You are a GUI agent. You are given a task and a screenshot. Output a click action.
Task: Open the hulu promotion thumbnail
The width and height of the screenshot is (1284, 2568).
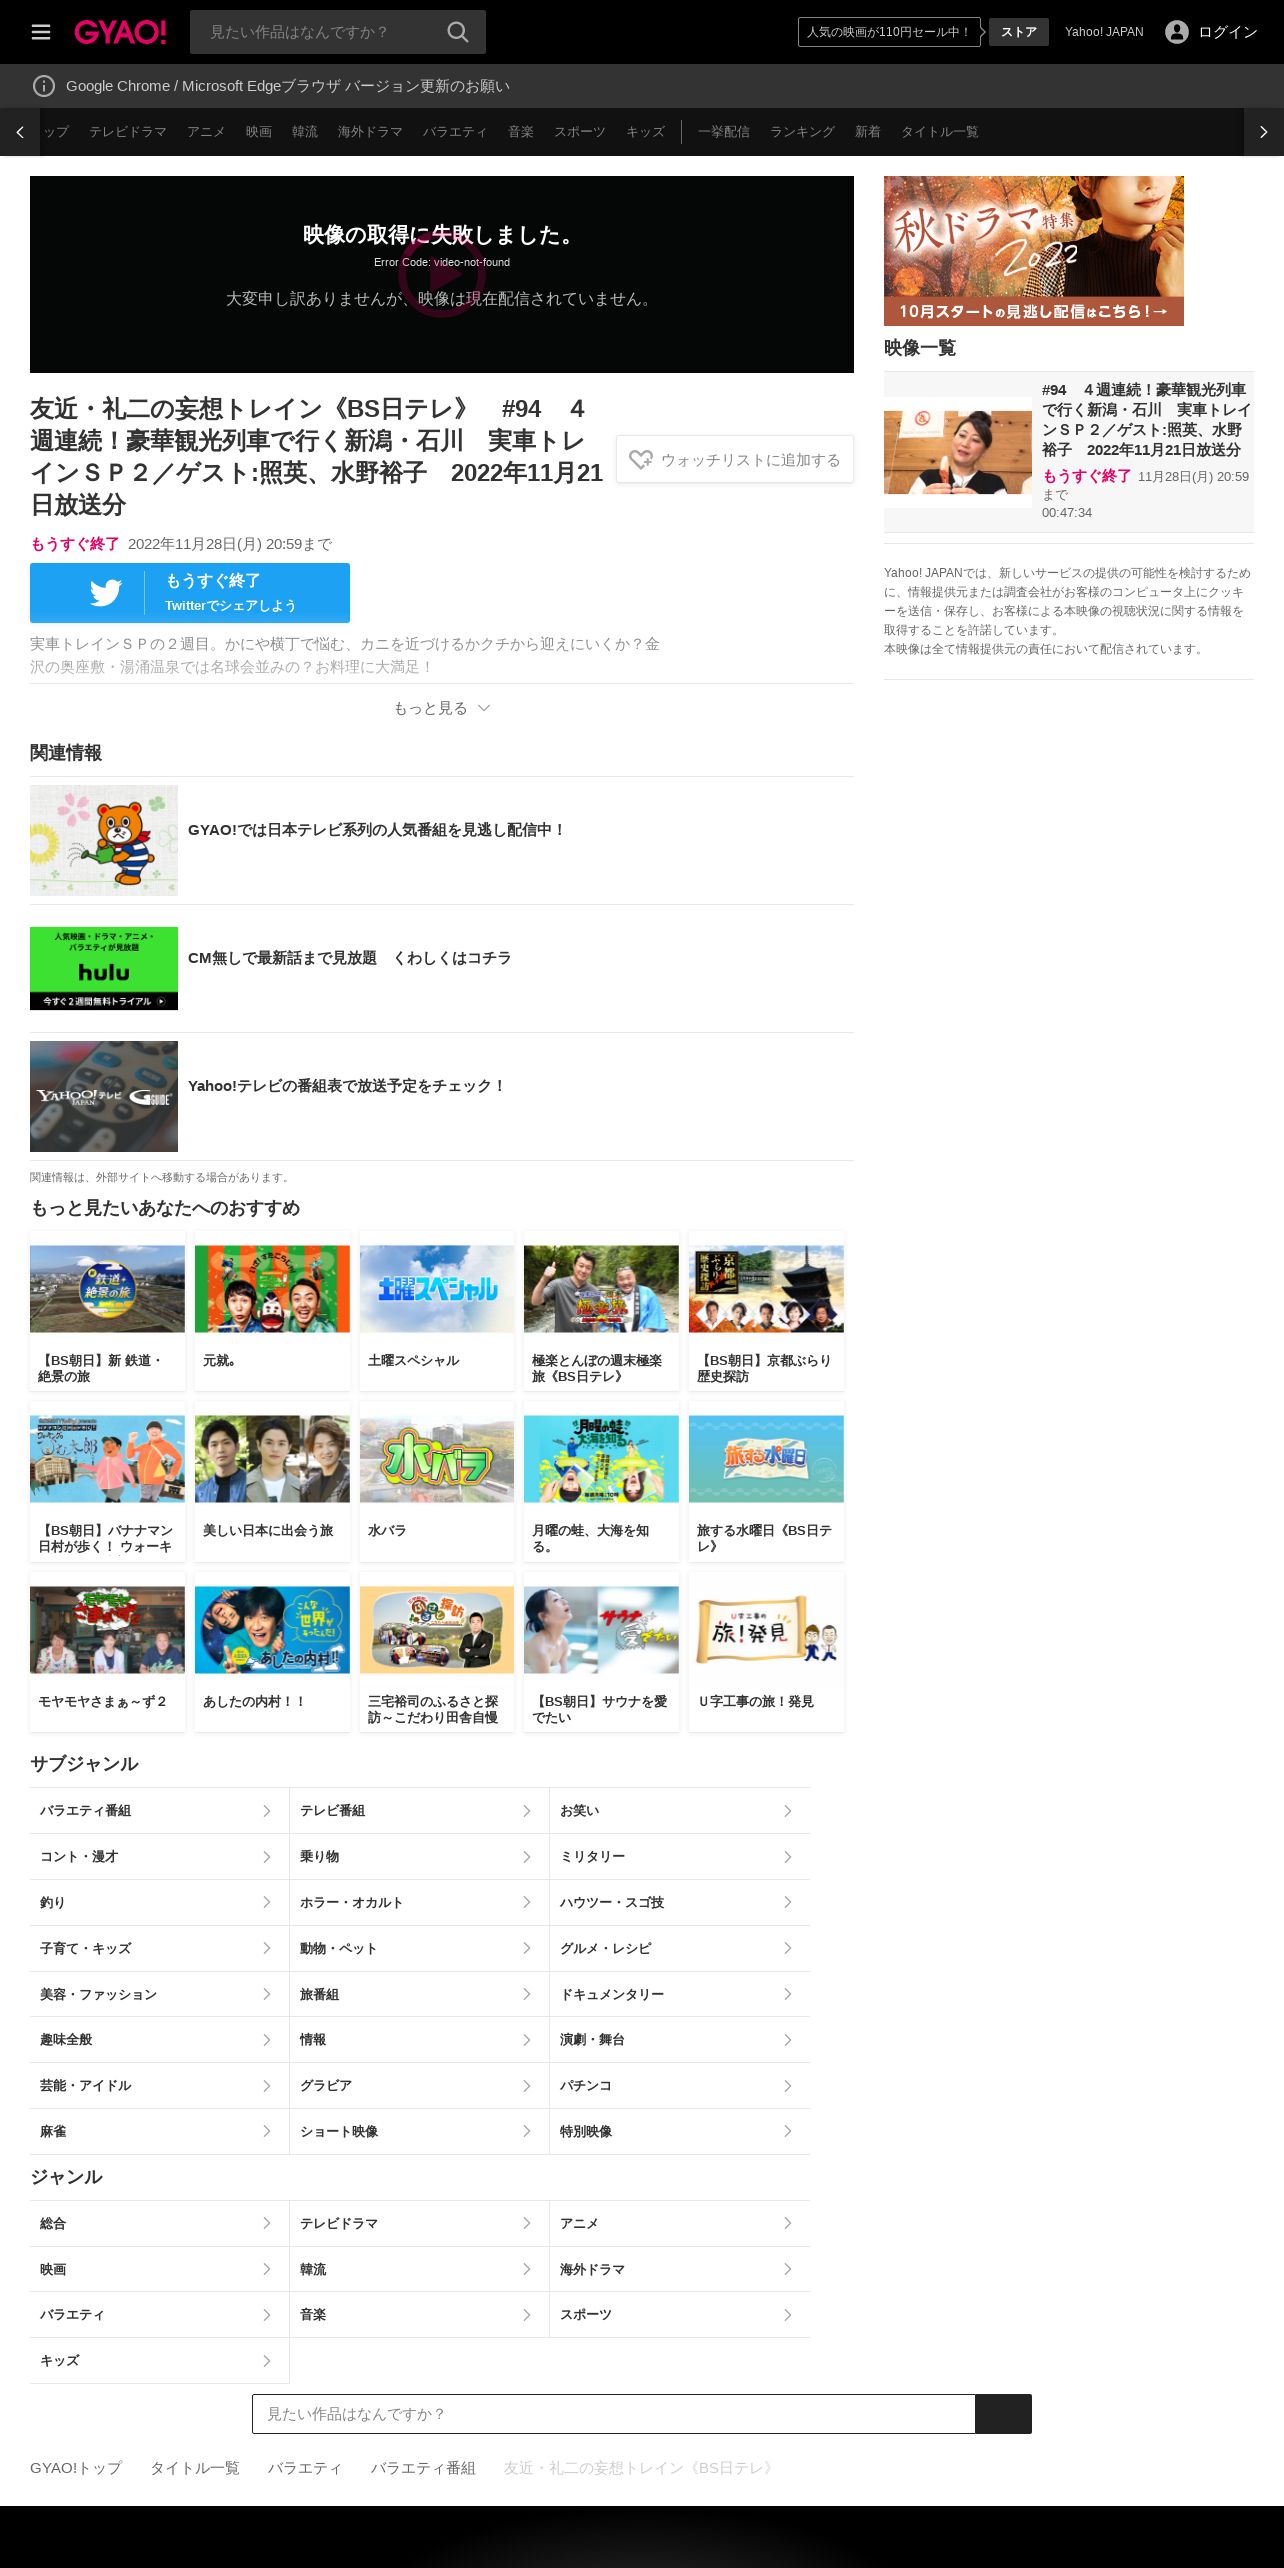tap(104, 968)
